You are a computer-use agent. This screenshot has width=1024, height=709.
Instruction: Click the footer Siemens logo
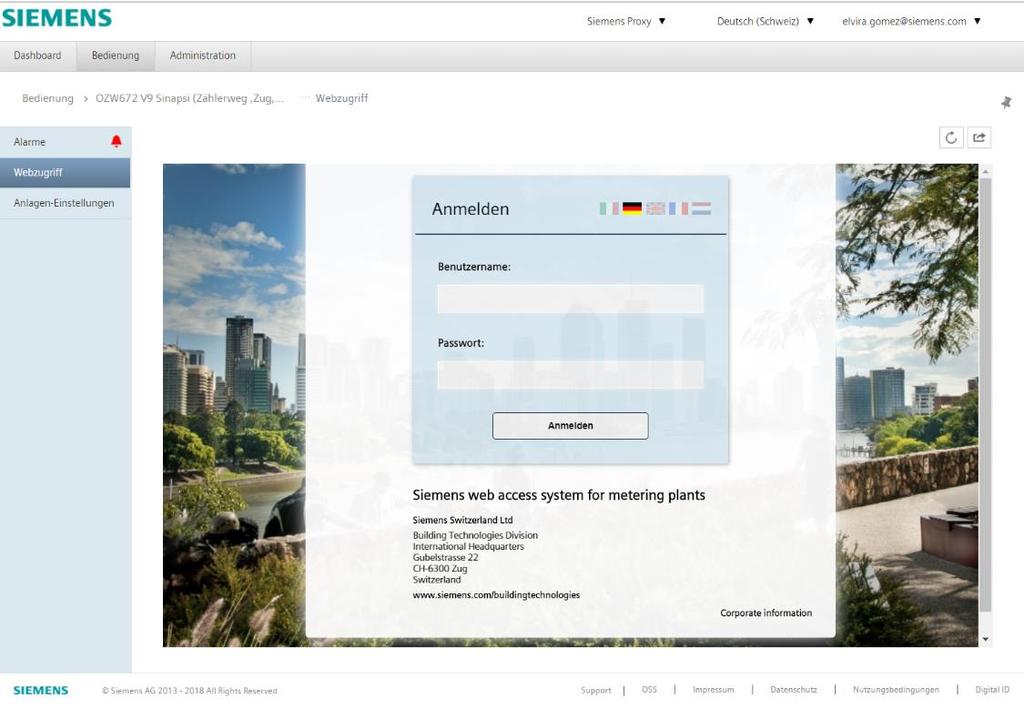pos(40,690)
